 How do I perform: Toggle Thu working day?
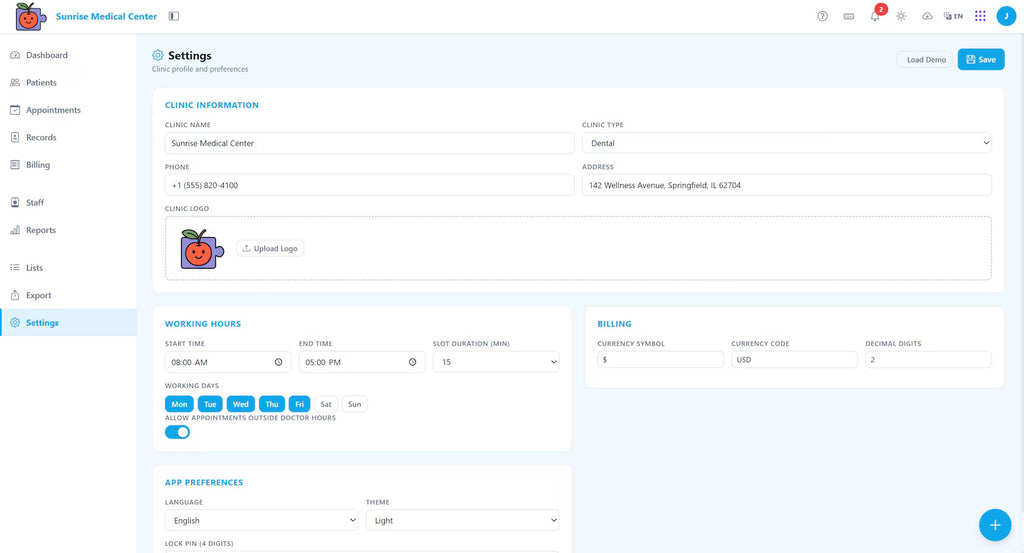coord(272,404)
